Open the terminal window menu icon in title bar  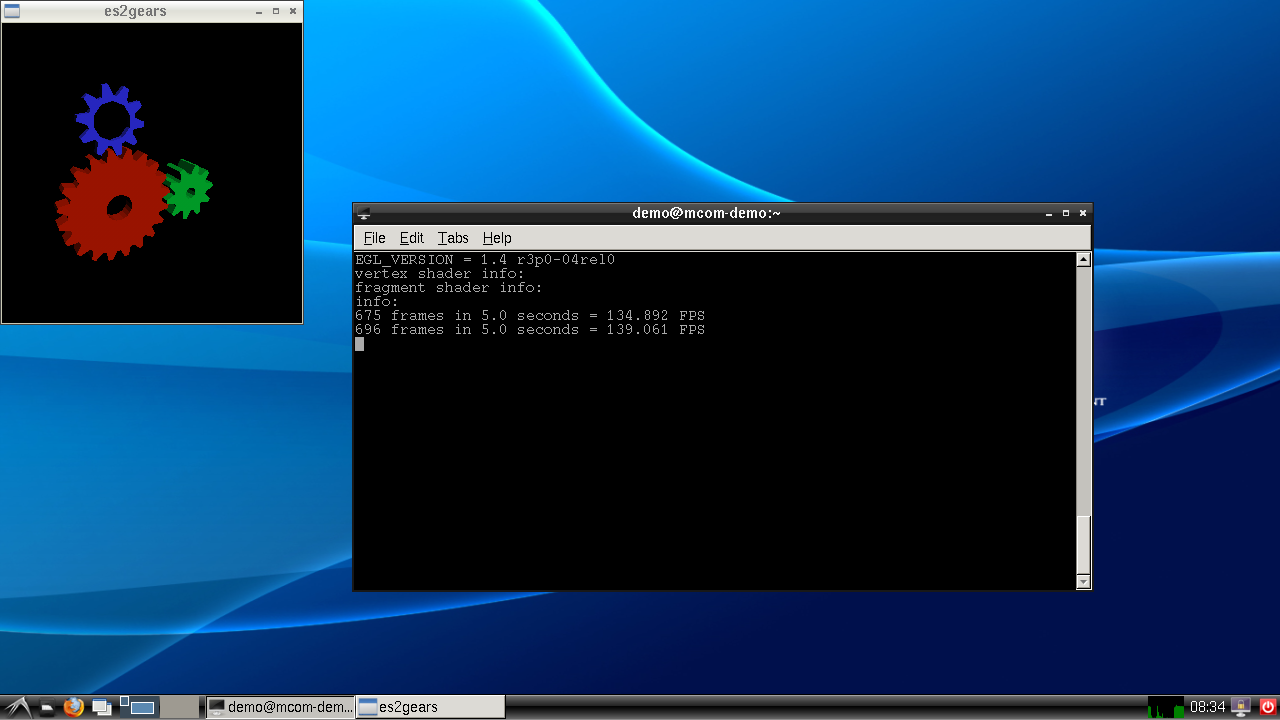364,213
